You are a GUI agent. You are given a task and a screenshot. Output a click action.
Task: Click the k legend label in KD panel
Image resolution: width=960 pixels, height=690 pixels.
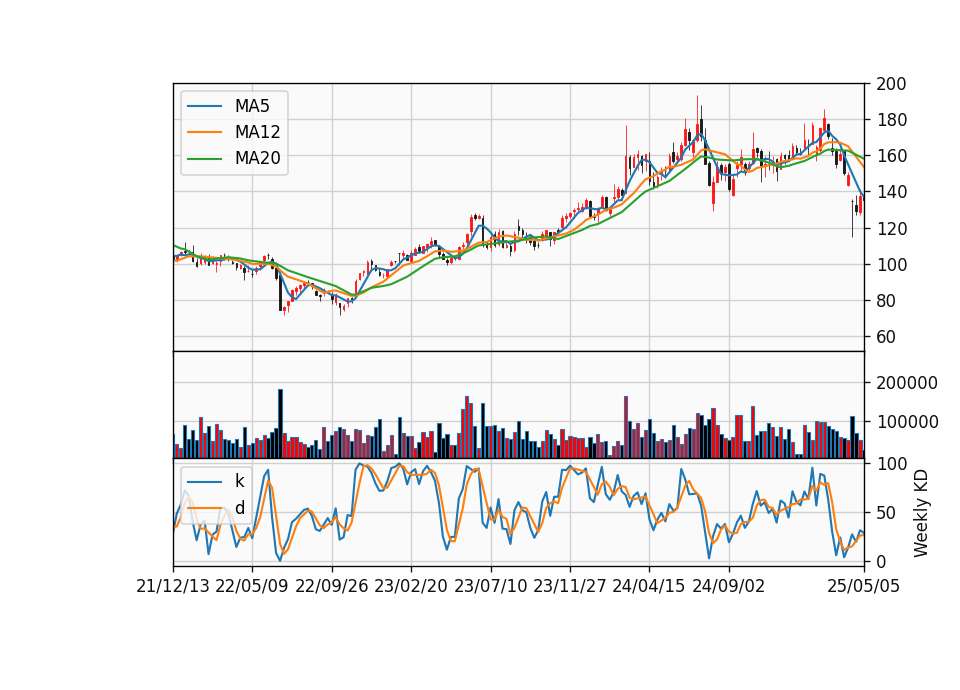[x=239, y=481]
